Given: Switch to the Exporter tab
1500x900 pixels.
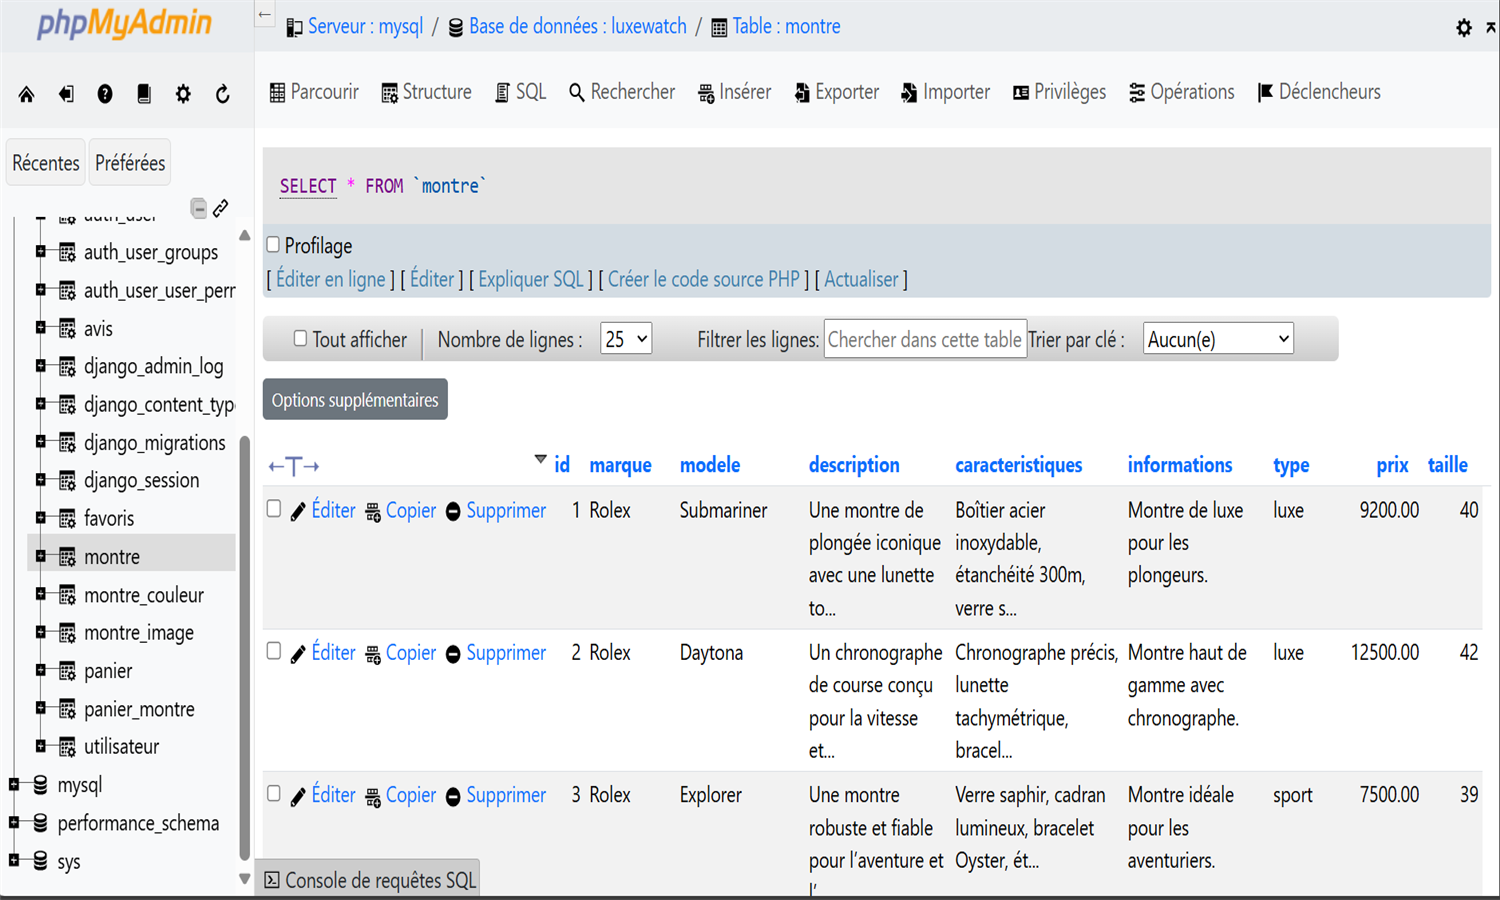Looking at the screenshot, I should pyautogui.click(x=836, y=92).
